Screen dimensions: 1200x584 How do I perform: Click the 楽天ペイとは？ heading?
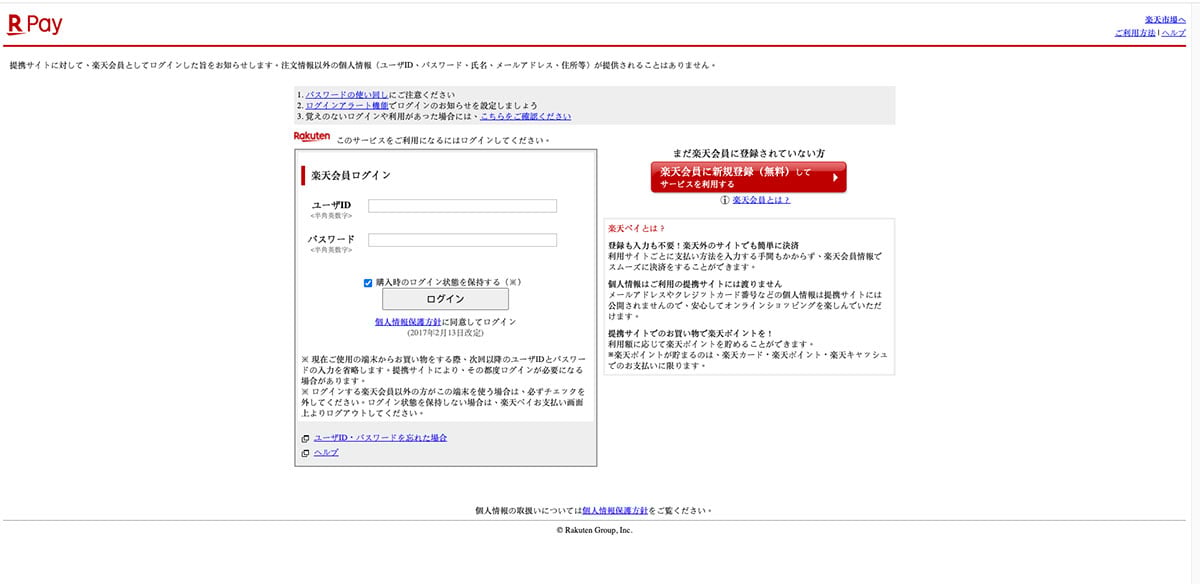tap(636, 228)
